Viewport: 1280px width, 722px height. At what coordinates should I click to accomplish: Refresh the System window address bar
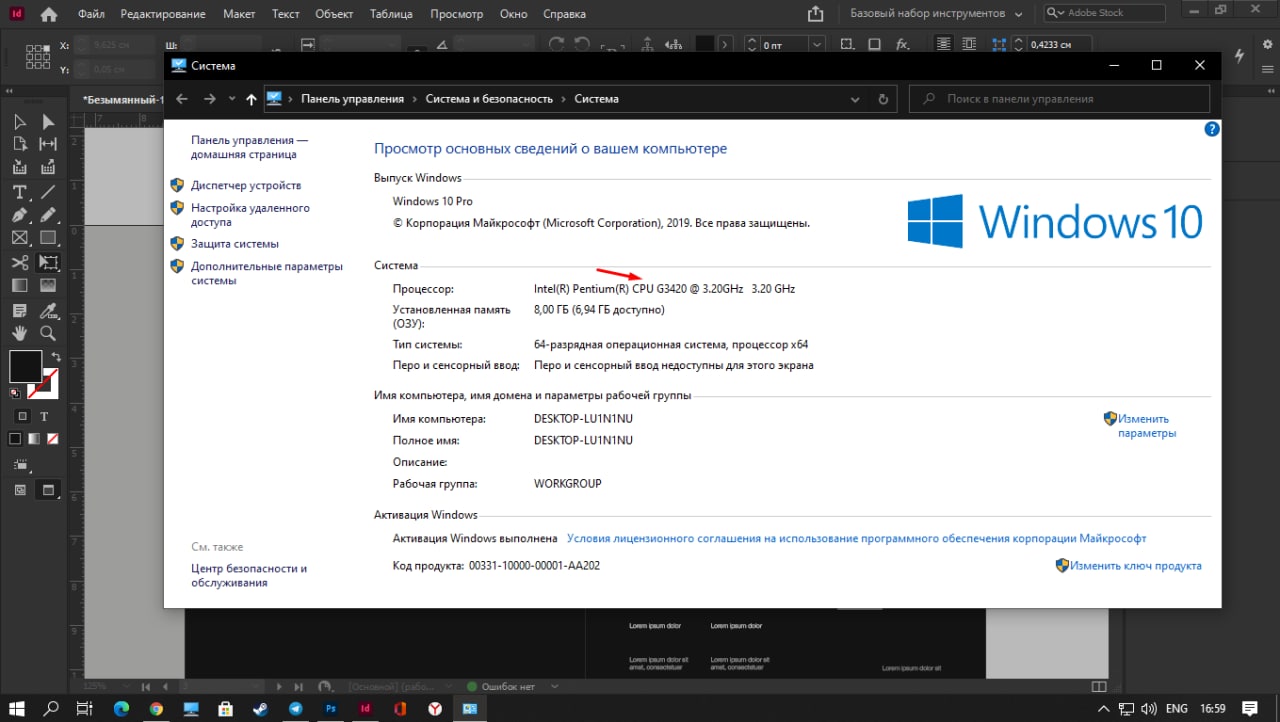point(882,99)
